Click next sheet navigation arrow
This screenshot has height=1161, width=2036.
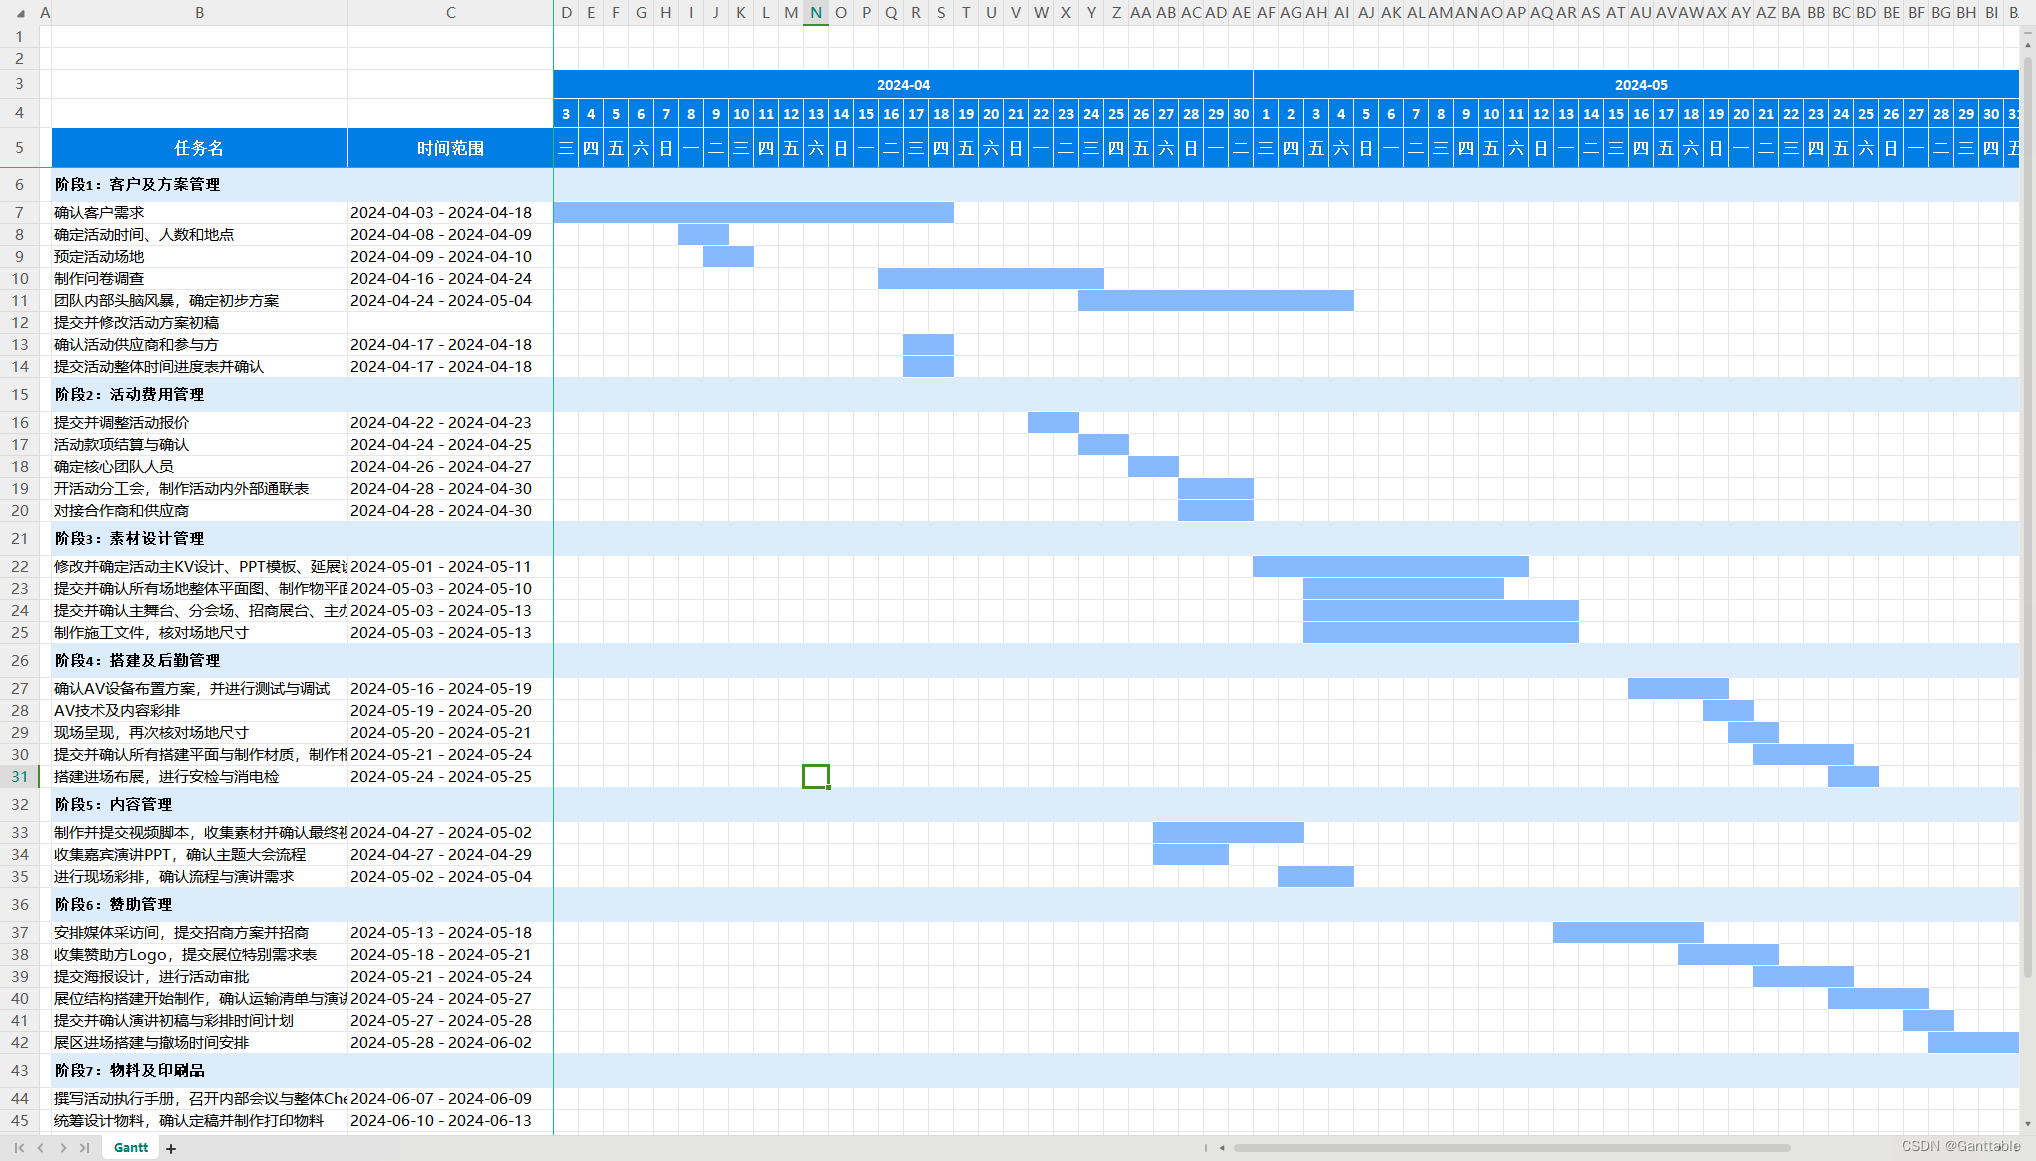[63, 1148]
